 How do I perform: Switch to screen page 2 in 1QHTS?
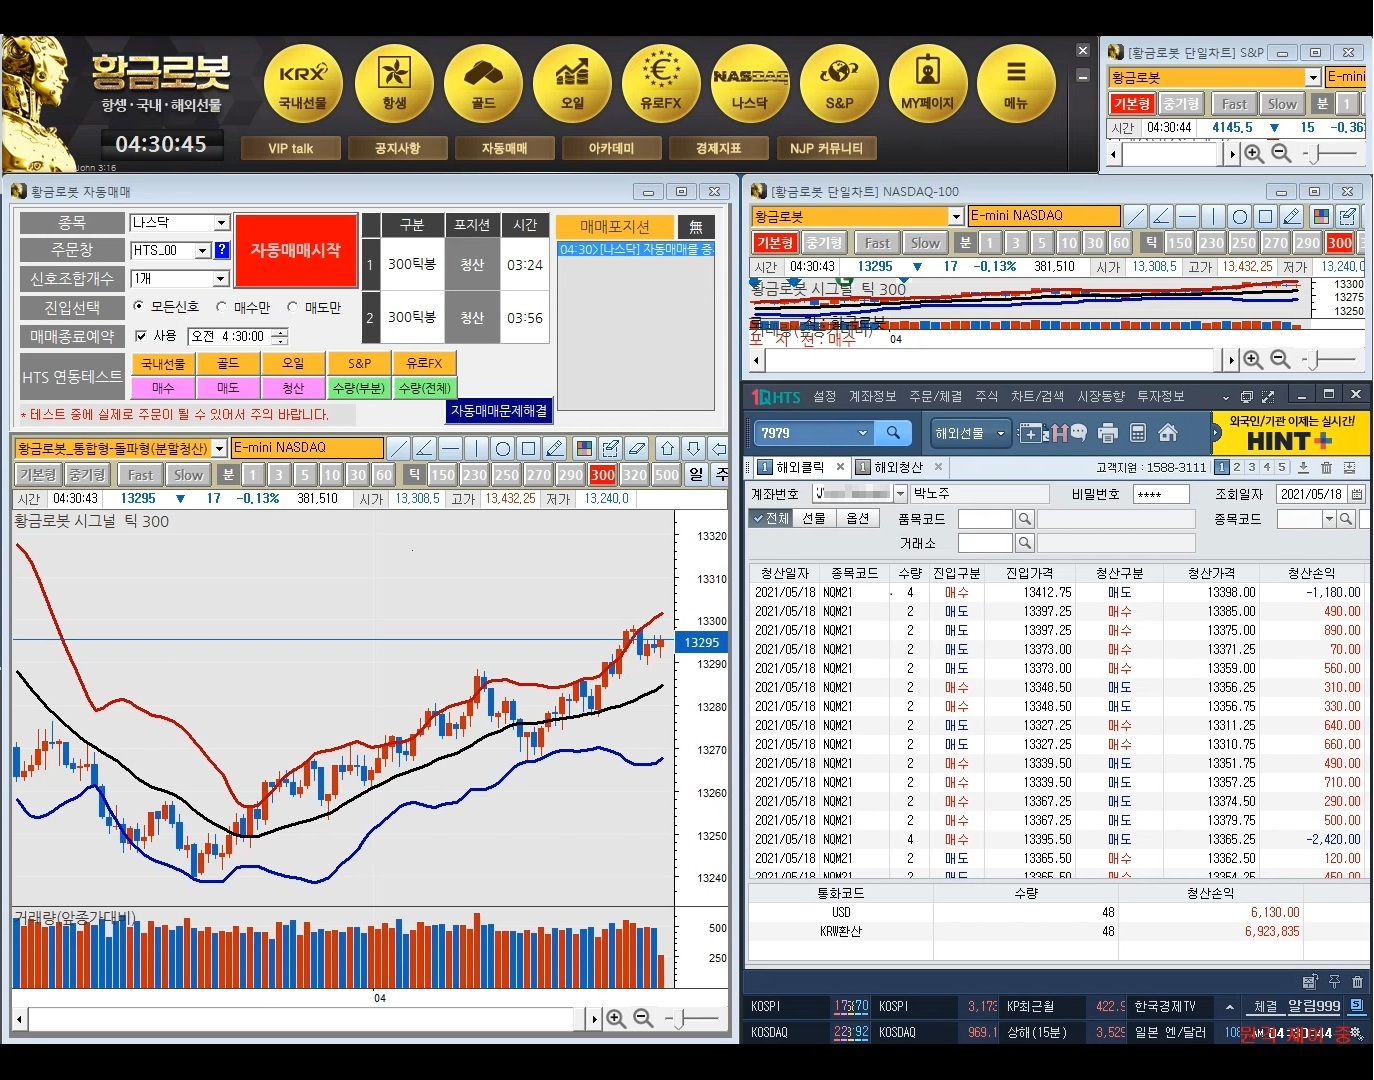(1237, 467)
